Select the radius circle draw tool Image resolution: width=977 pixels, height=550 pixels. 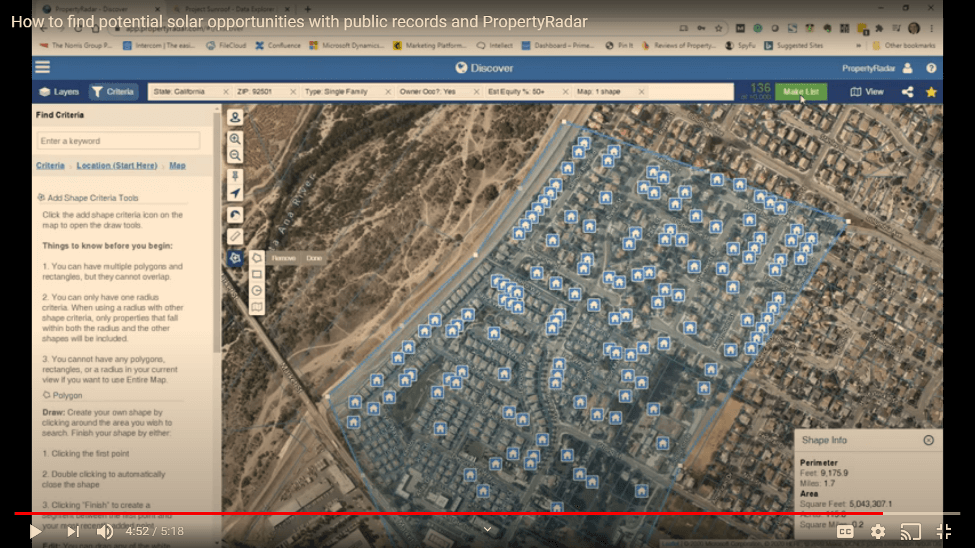pos(257,290)
